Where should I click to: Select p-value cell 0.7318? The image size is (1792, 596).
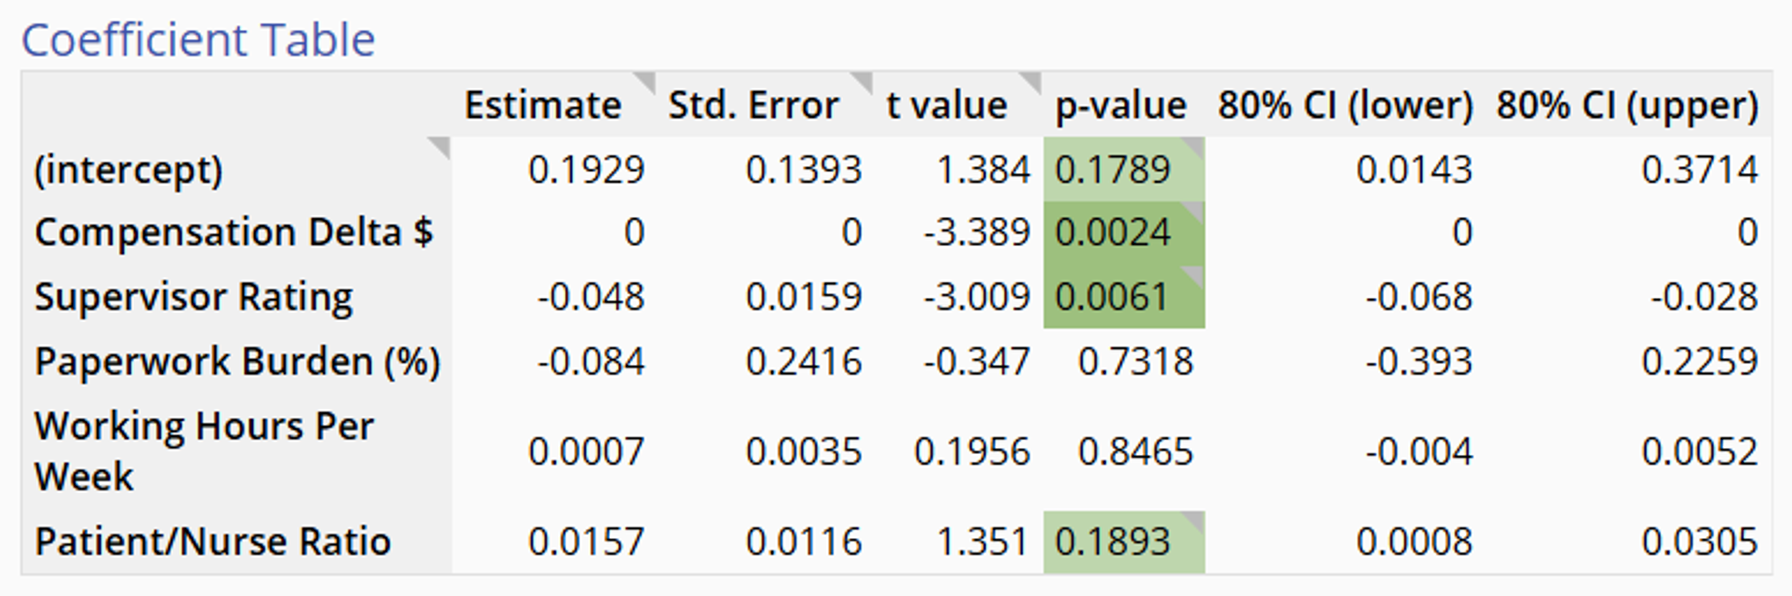pyautogui.click(x=1135, y=361)
